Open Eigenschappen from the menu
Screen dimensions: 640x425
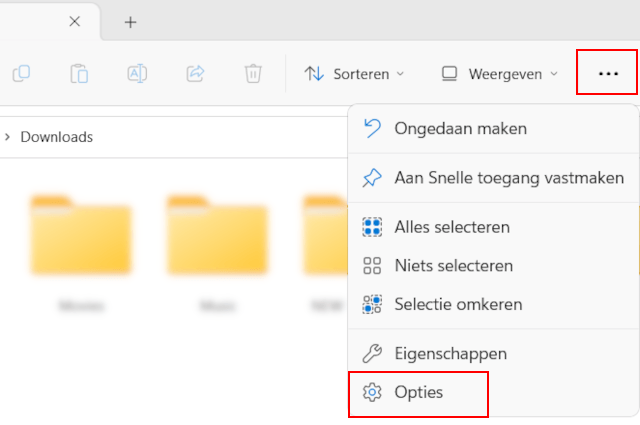pos(450,353)
